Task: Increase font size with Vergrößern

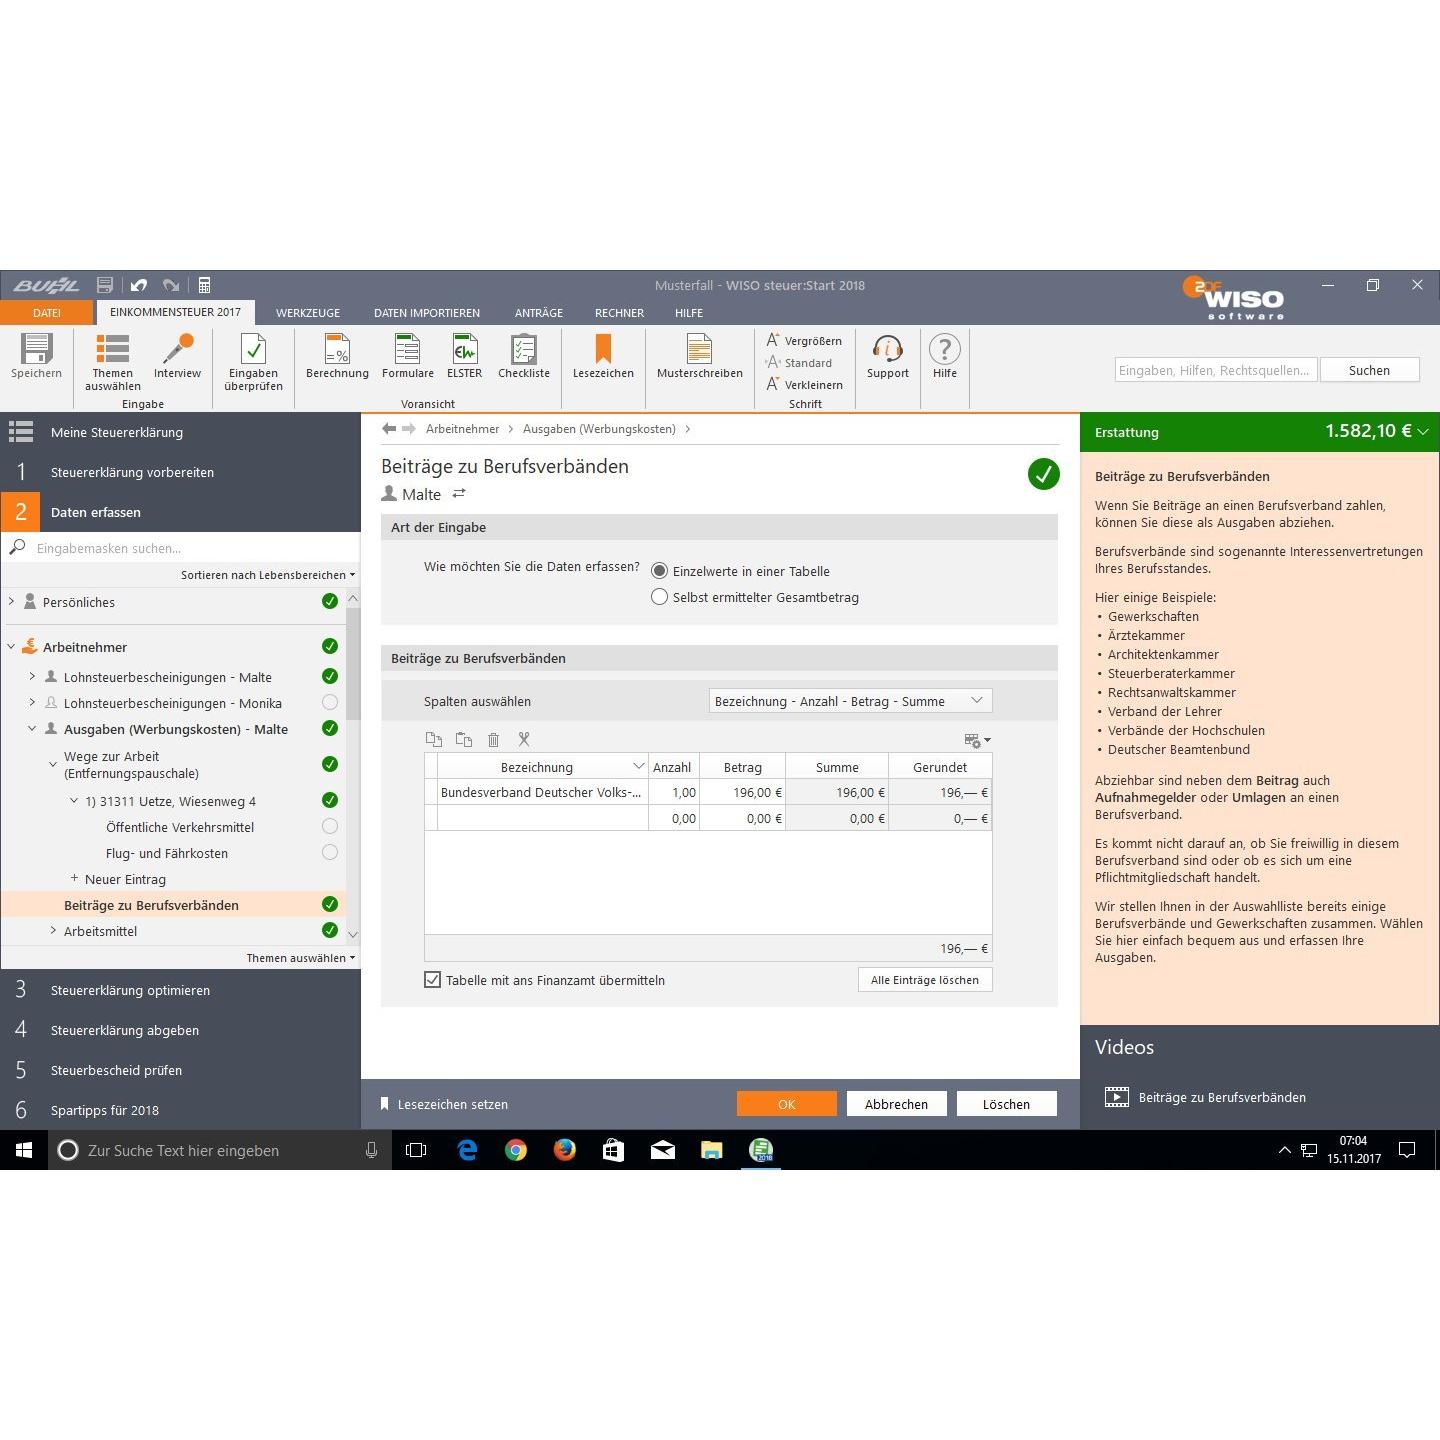Action: tap(804, 341)
